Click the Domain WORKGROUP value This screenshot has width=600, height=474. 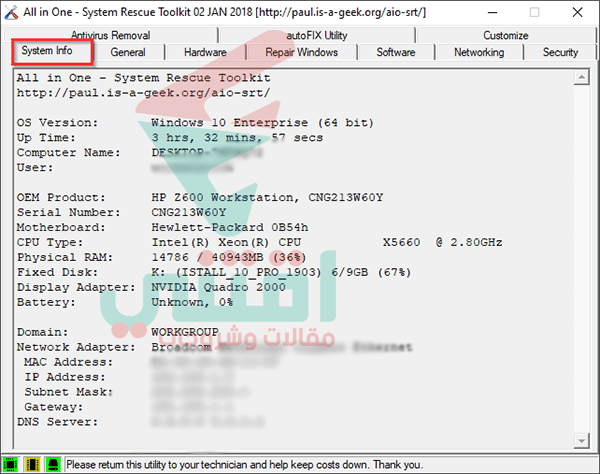pyautogui.click(x=185, y=332)
